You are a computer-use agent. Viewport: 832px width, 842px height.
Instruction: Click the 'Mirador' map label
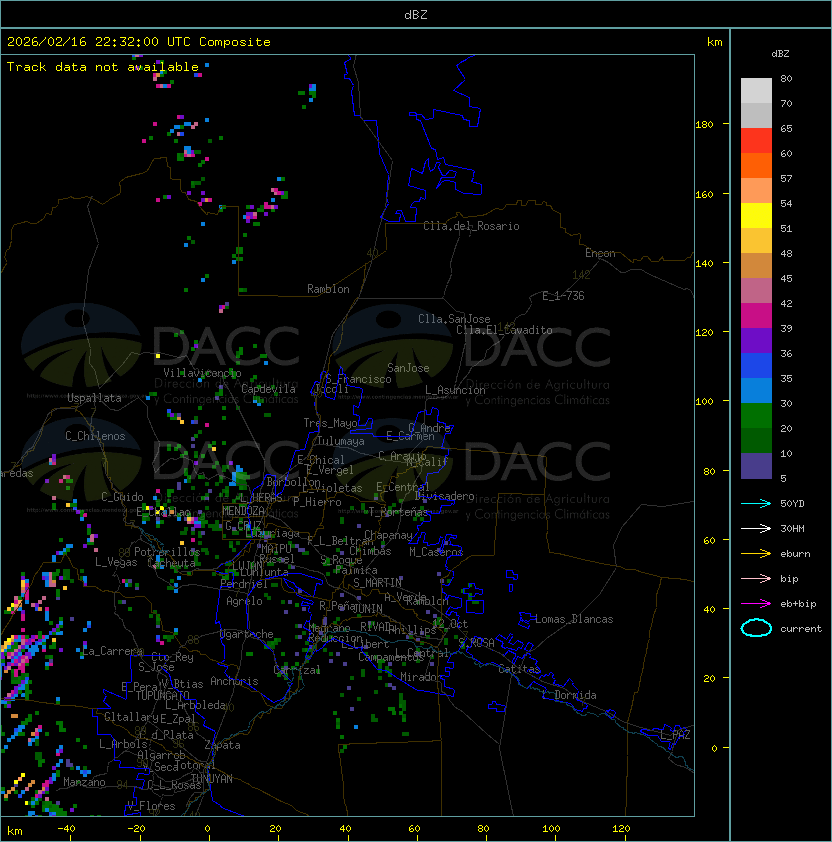(x=422, y=677)
